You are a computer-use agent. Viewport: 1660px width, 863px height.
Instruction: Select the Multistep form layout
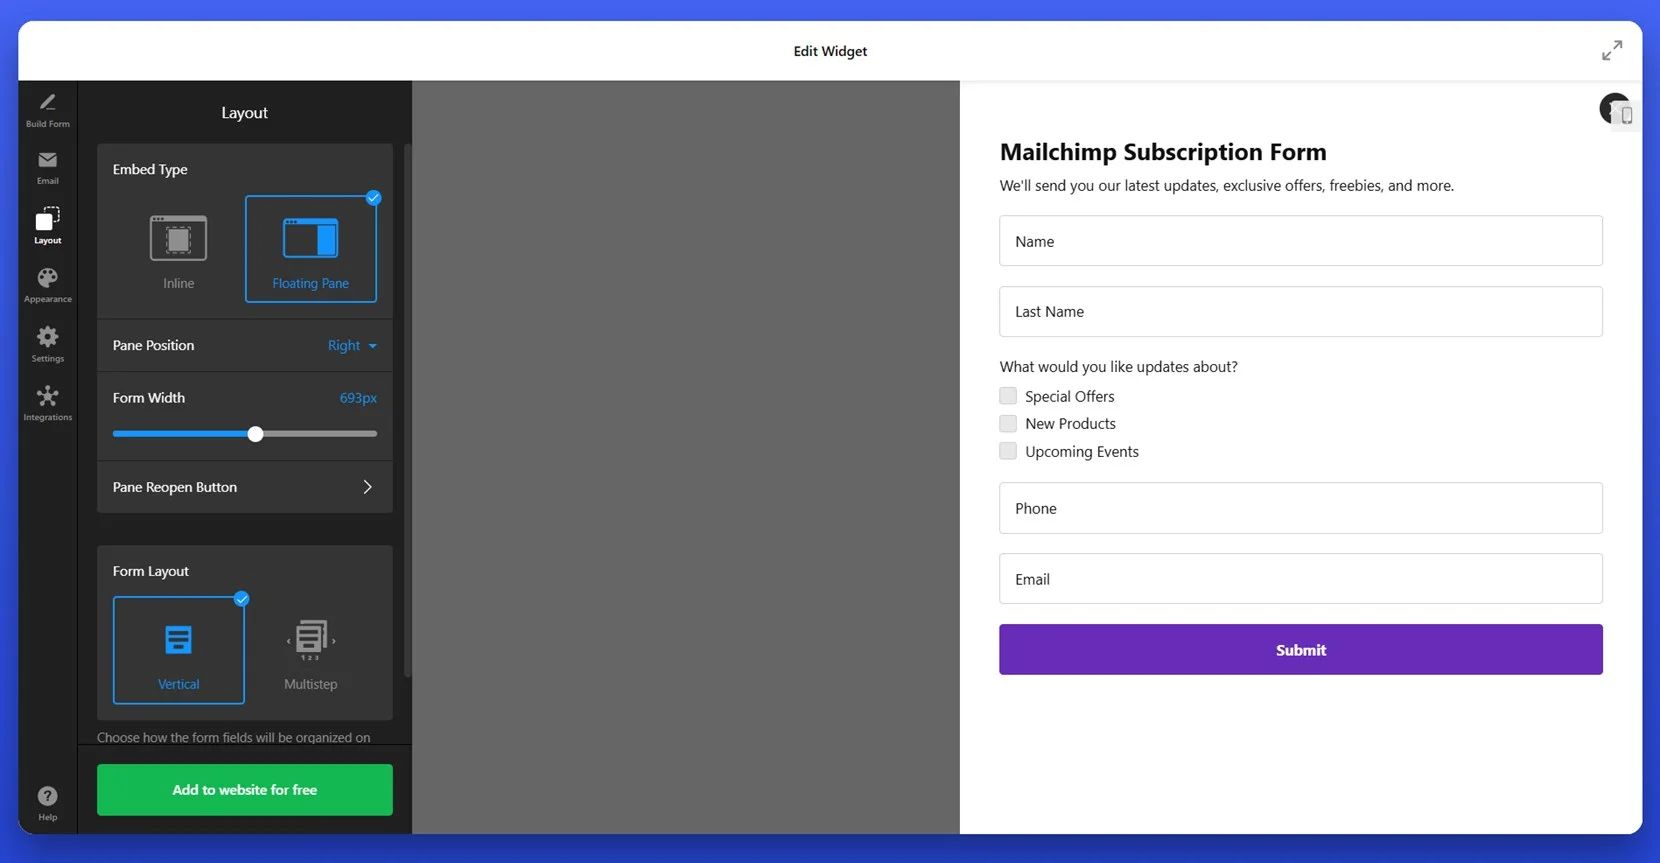click(x=311, y=650)
